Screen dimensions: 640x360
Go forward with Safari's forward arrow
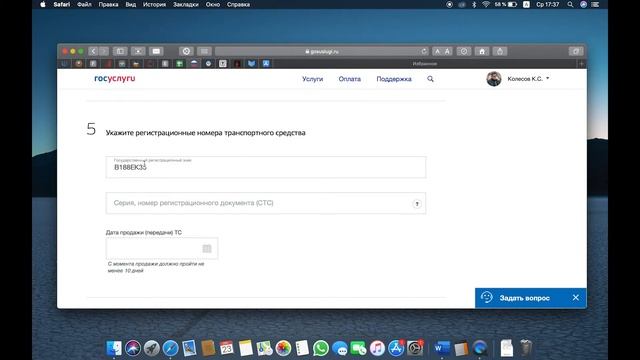coord(104,51)
